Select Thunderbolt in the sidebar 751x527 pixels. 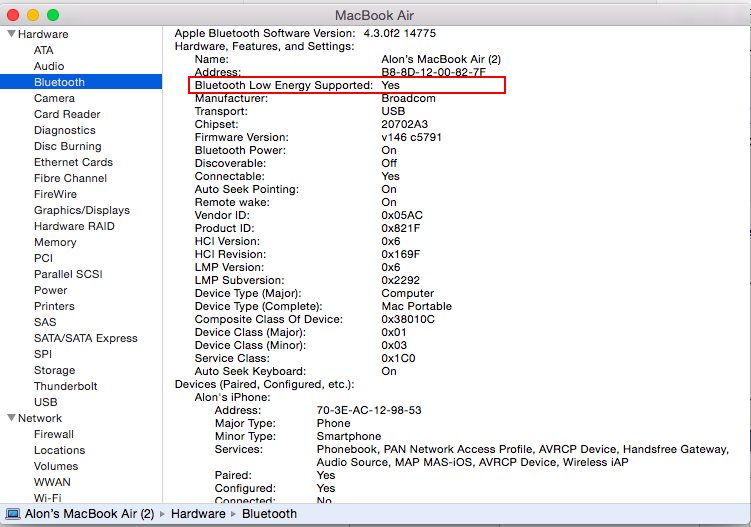coord(66,386)
